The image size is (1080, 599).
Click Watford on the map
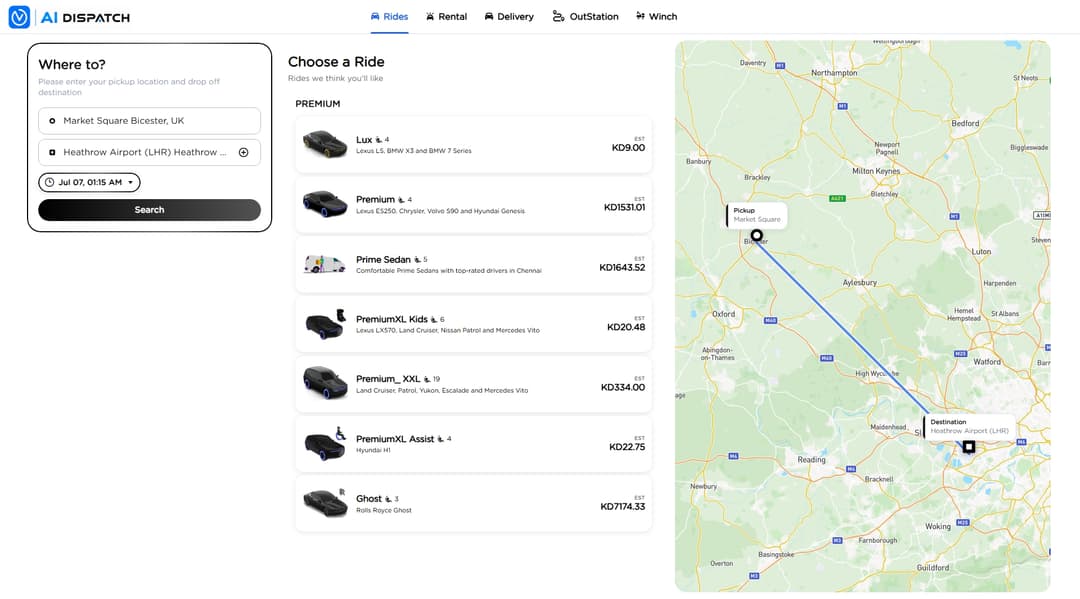(987, 361)
